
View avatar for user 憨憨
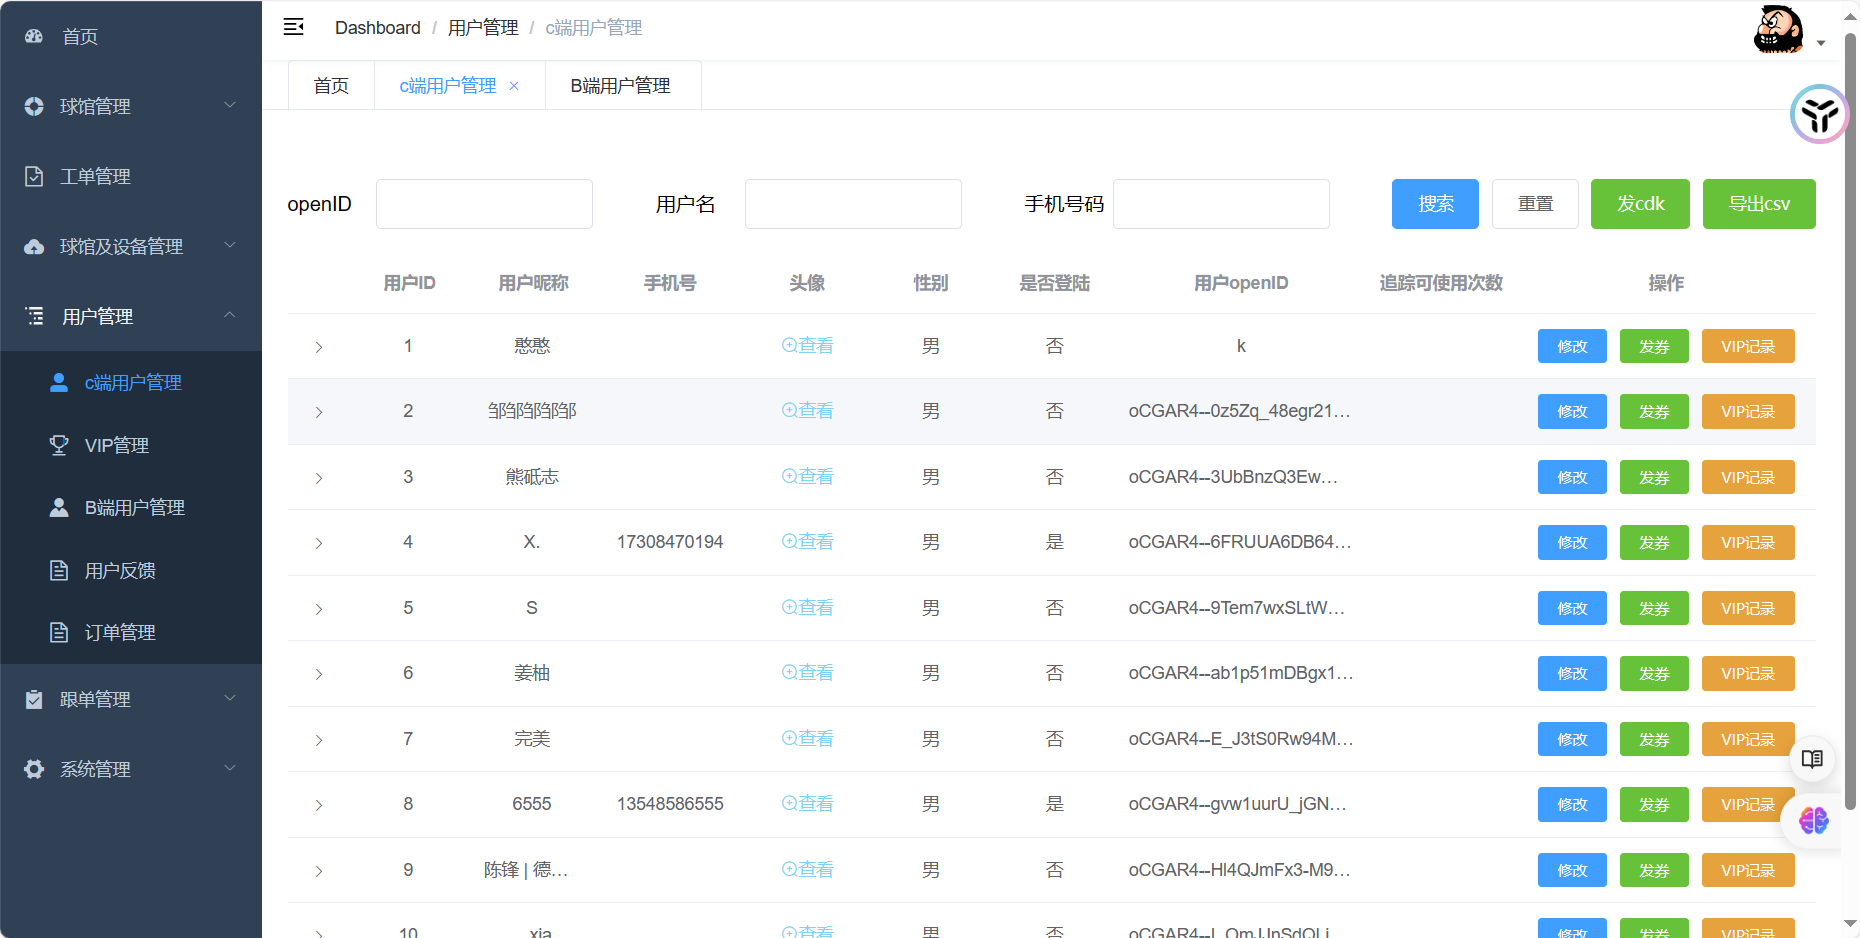(807, 346)
